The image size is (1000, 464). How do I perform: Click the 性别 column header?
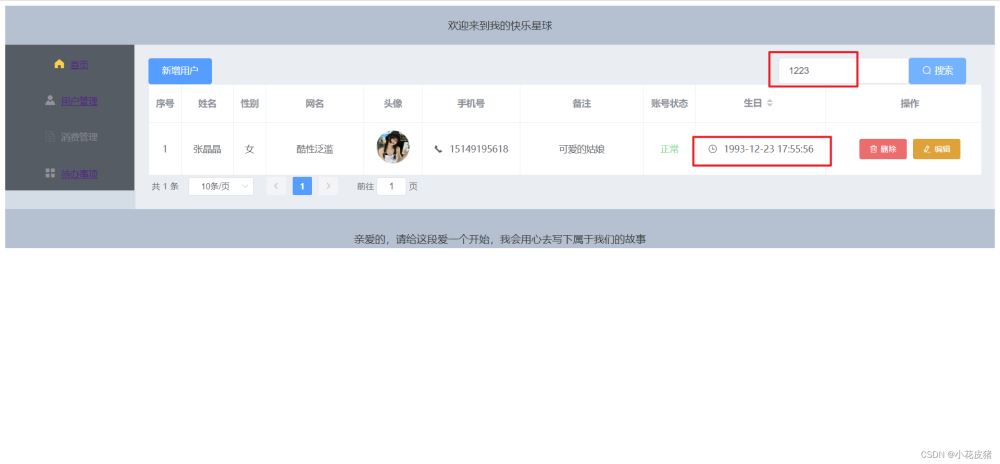[249, 103]
